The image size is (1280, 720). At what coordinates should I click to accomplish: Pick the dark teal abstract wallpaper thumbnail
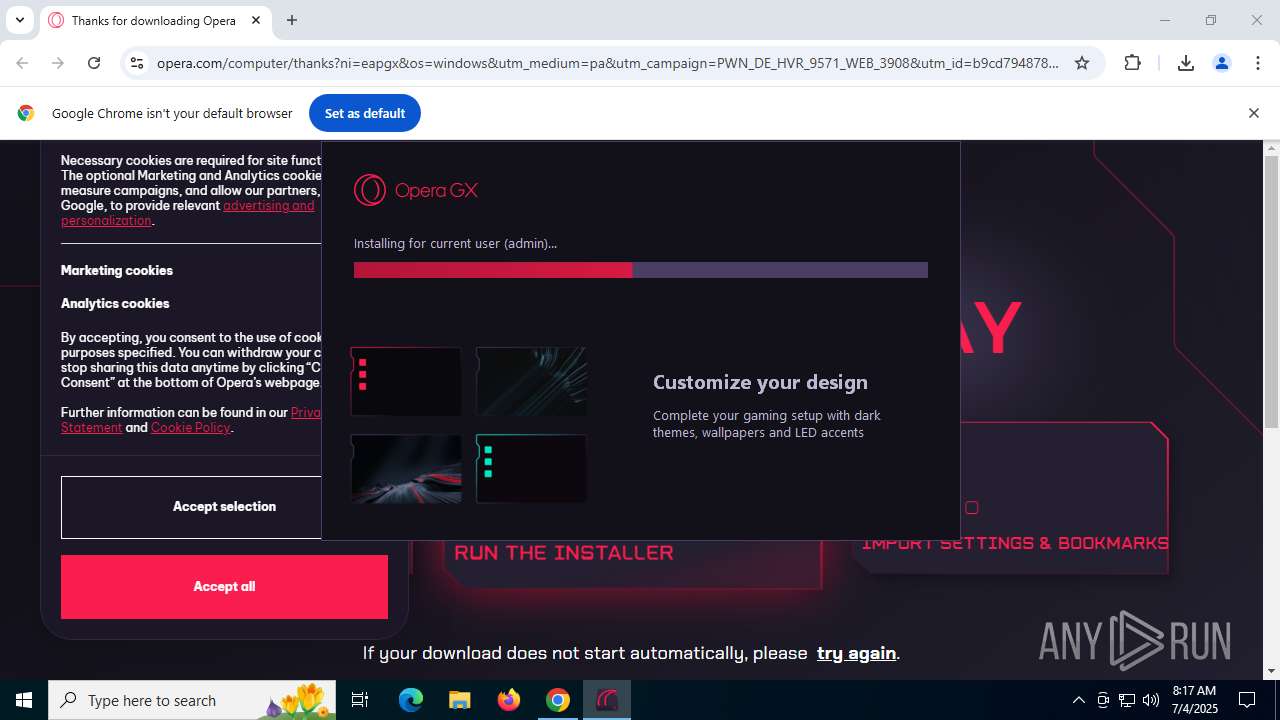click(x=531, y=381)
